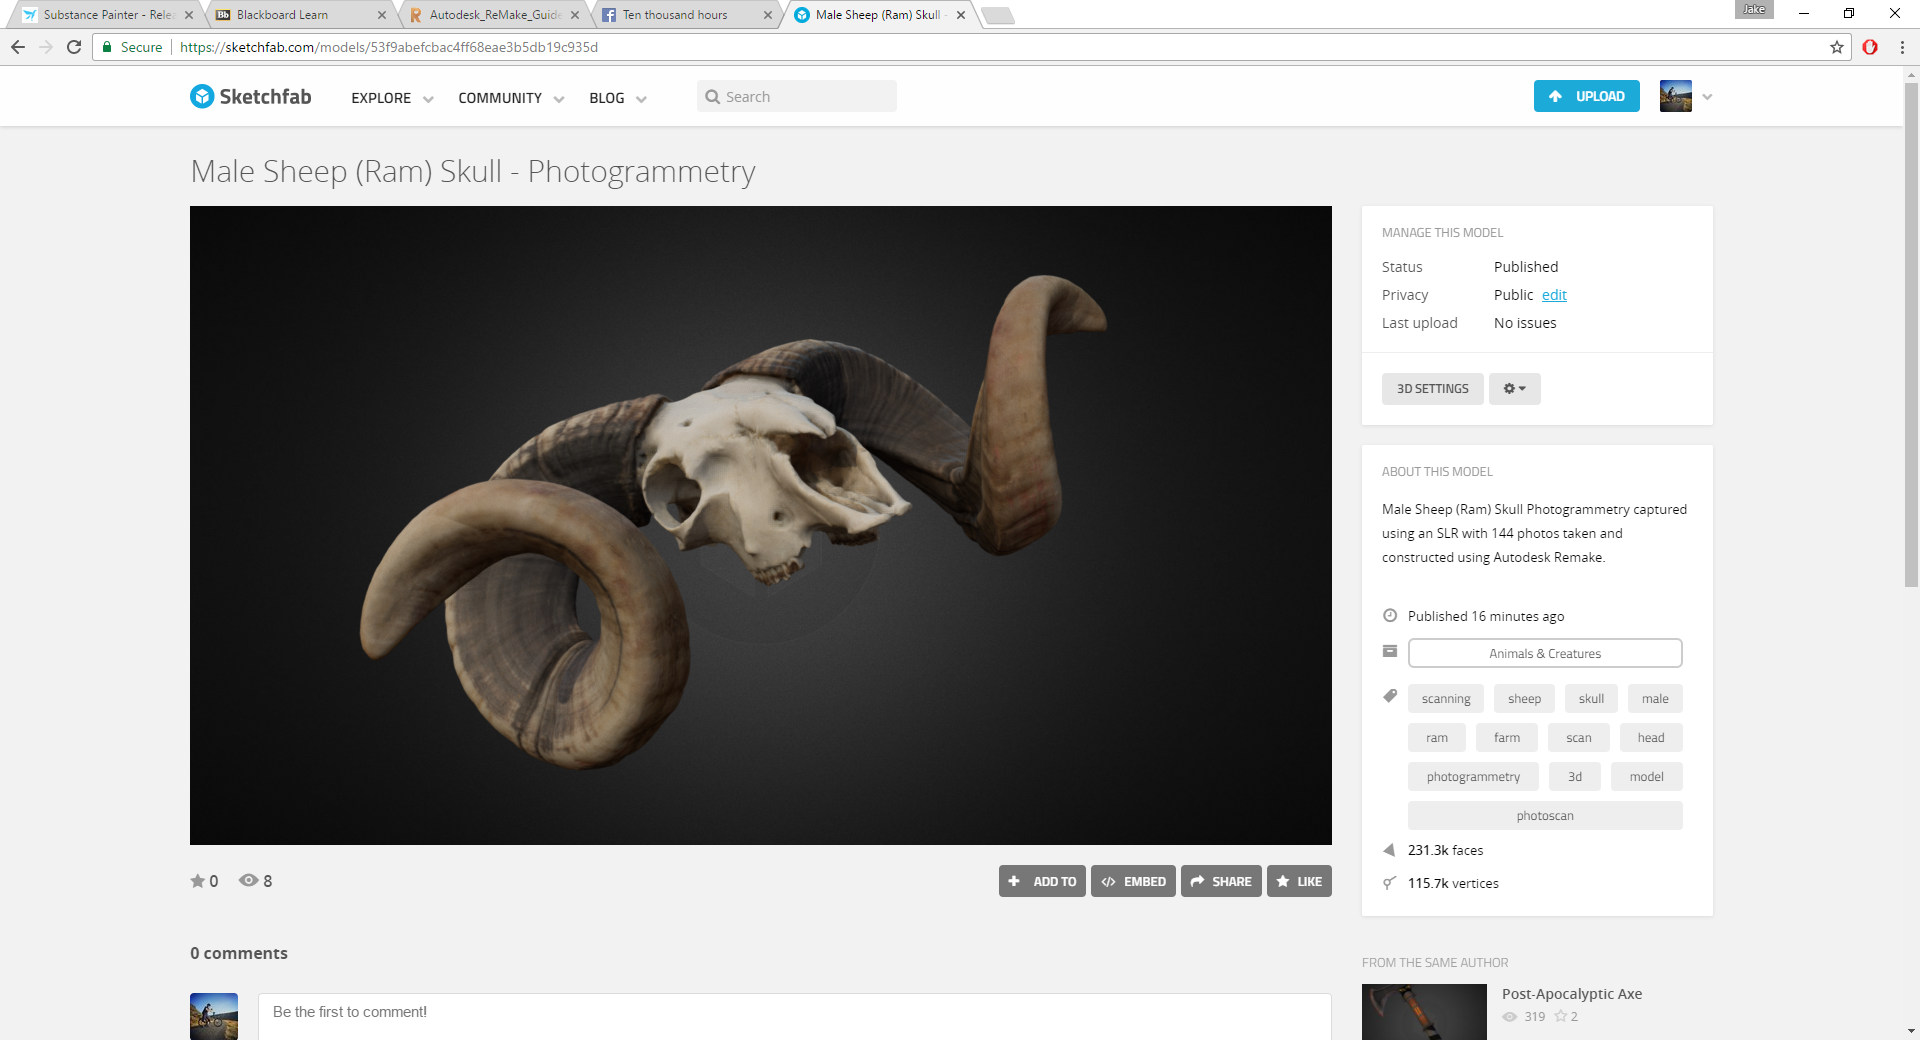Expand the Explore menu
This screenshot has height=1040, width=1920.
(x=392, y=98)
